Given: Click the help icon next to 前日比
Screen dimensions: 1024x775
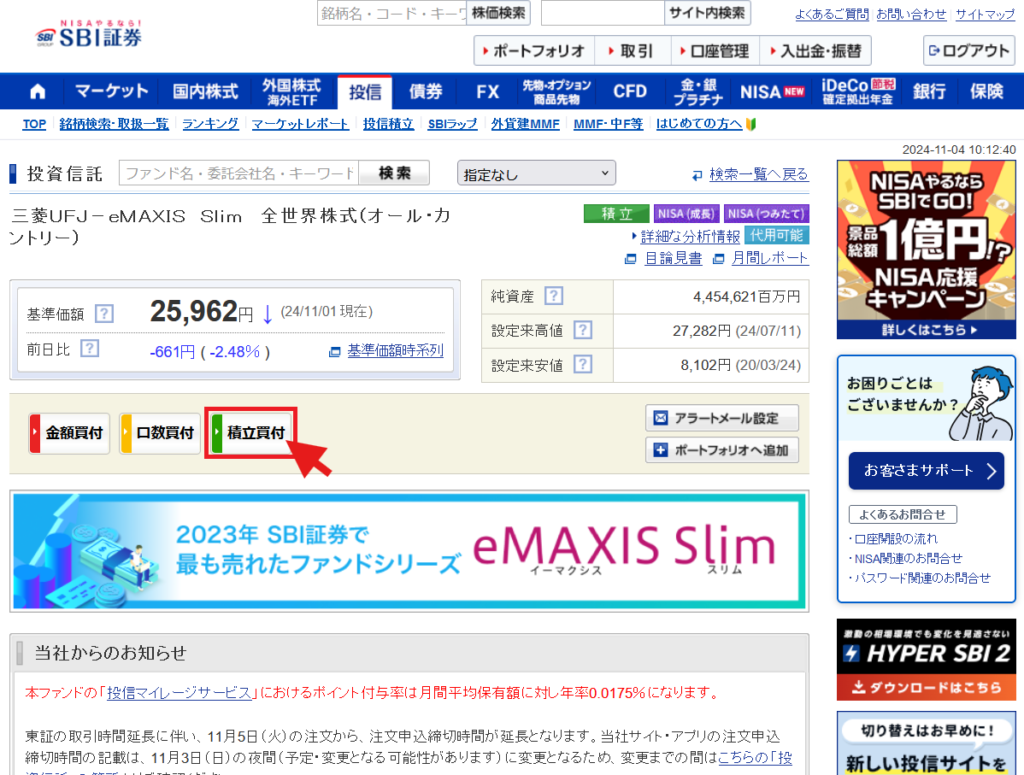Looking at the screenshot, I should 89,349.
